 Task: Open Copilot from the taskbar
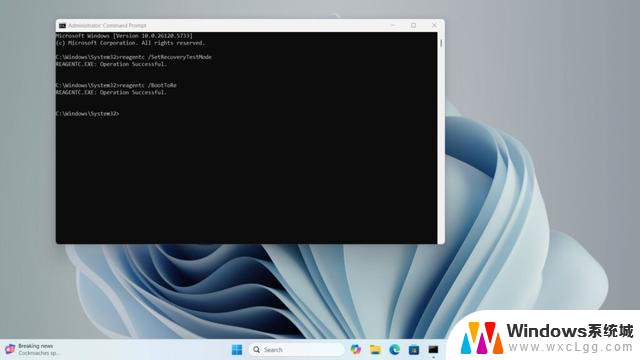coord(356,350)
